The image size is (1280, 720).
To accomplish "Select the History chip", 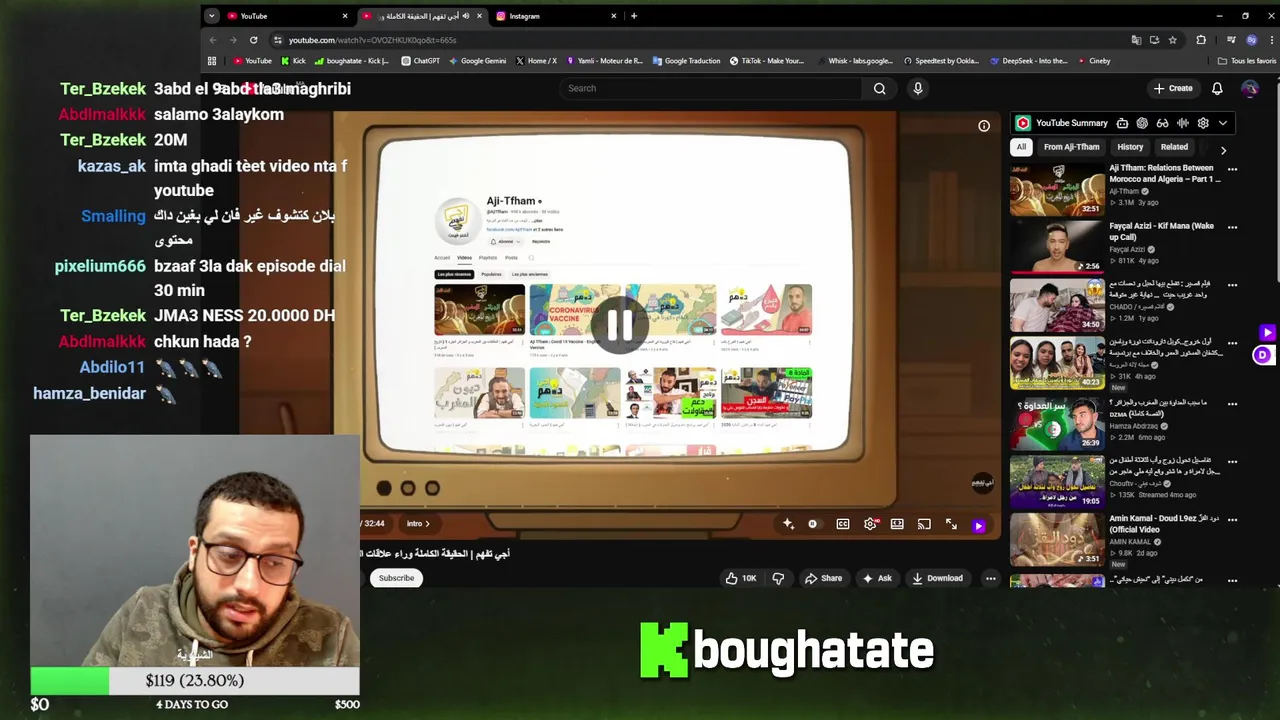I will tap(1130, 147).
